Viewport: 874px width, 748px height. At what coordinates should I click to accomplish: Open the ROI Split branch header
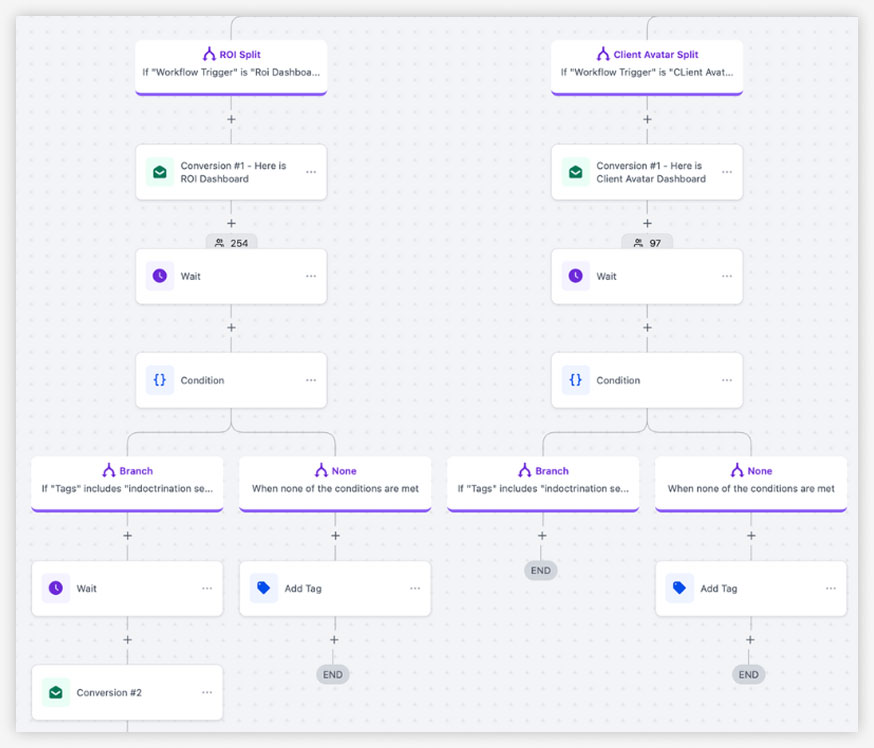tap(231, 64)
